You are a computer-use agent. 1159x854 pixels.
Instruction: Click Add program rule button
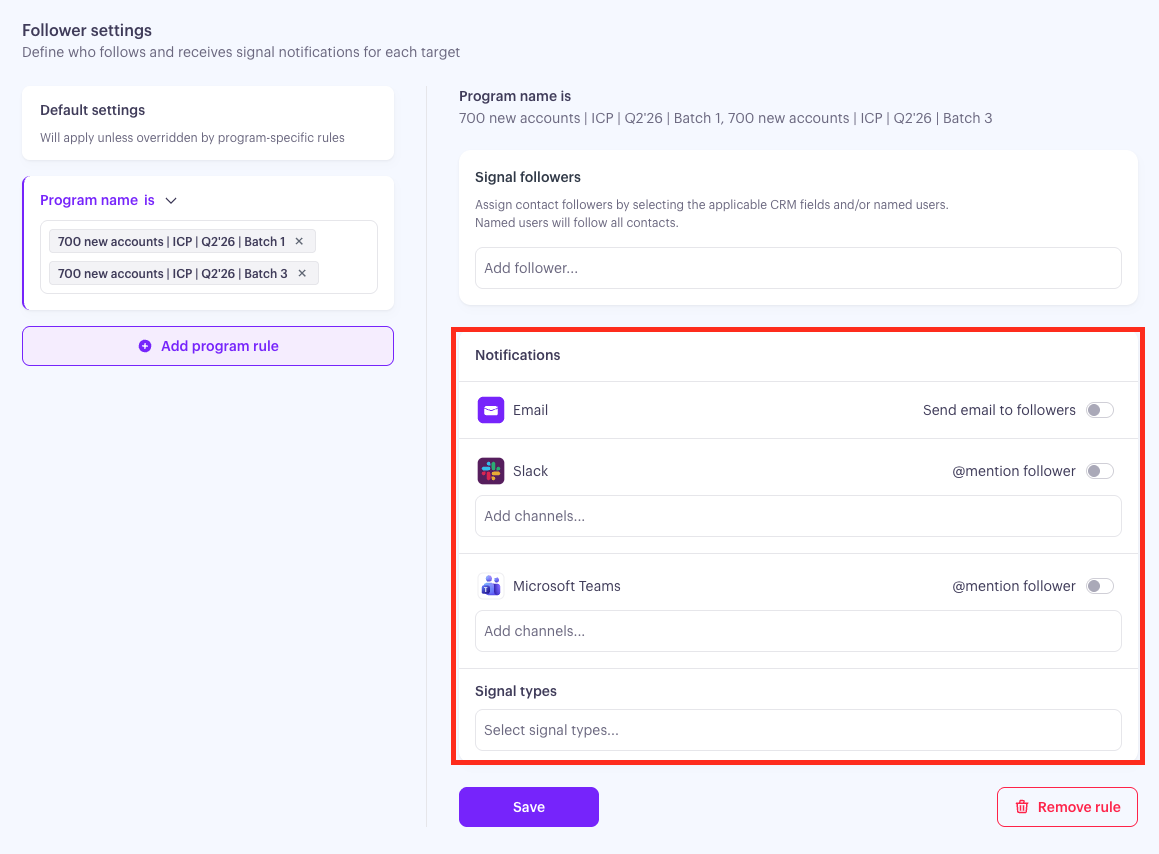[208, 346]
